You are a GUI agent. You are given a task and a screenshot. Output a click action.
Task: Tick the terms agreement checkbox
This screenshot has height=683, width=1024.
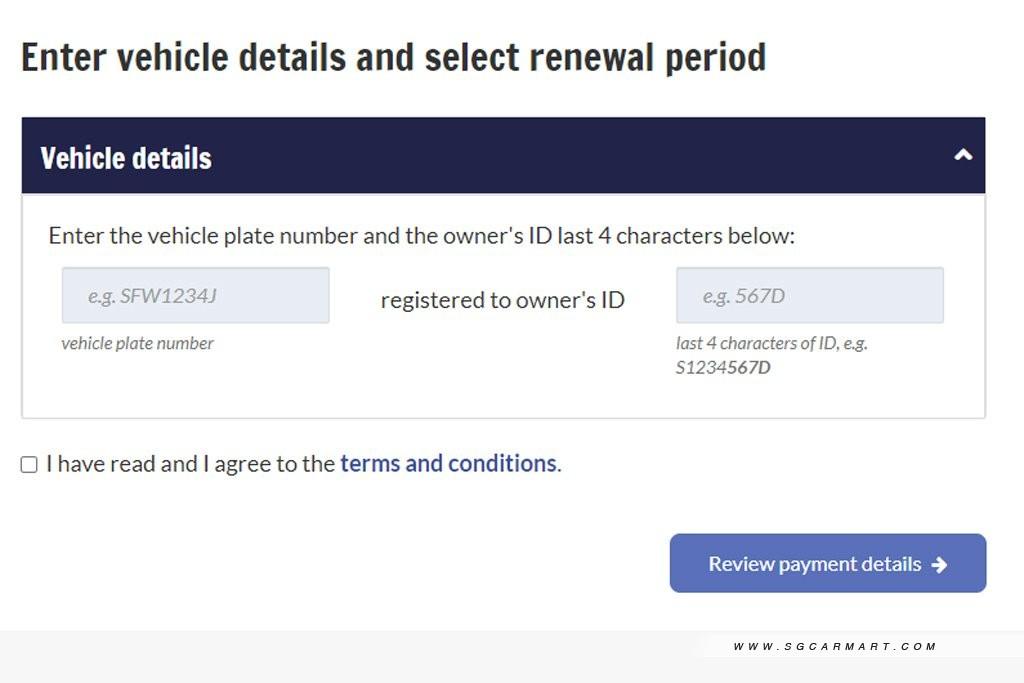(29, 464)
